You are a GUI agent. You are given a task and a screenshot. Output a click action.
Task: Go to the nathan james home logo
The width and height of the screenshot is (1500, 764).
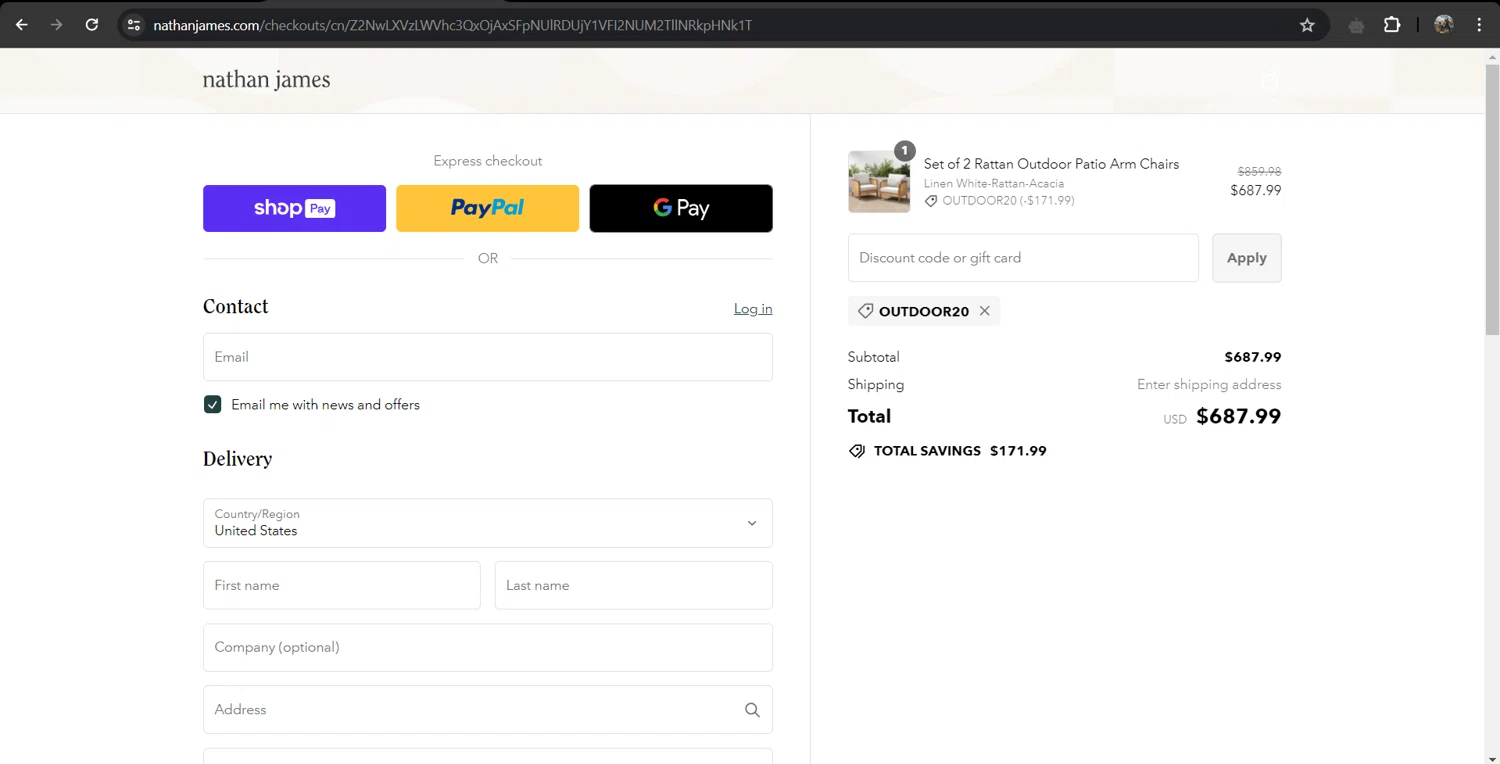[x=266, y=80]
